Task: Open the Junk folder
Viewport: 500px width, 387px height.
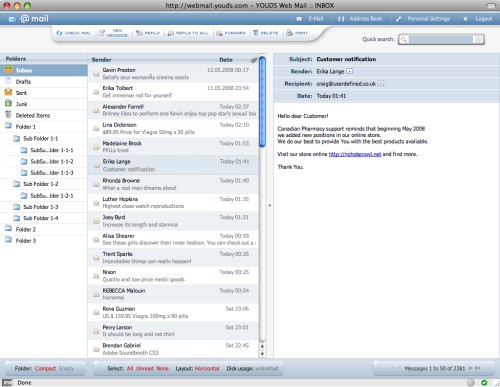Action: pos(44,104)
